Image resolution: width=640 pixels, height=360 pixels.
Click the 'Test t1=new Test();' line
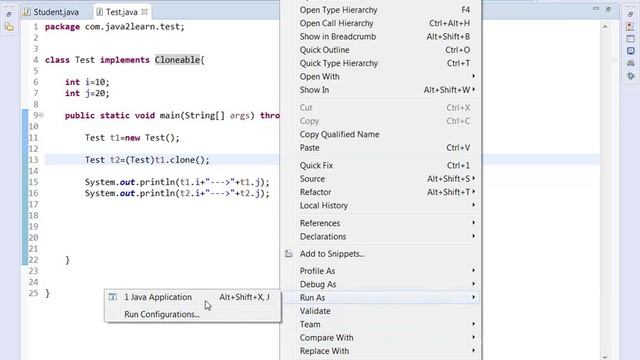(132, 138)
